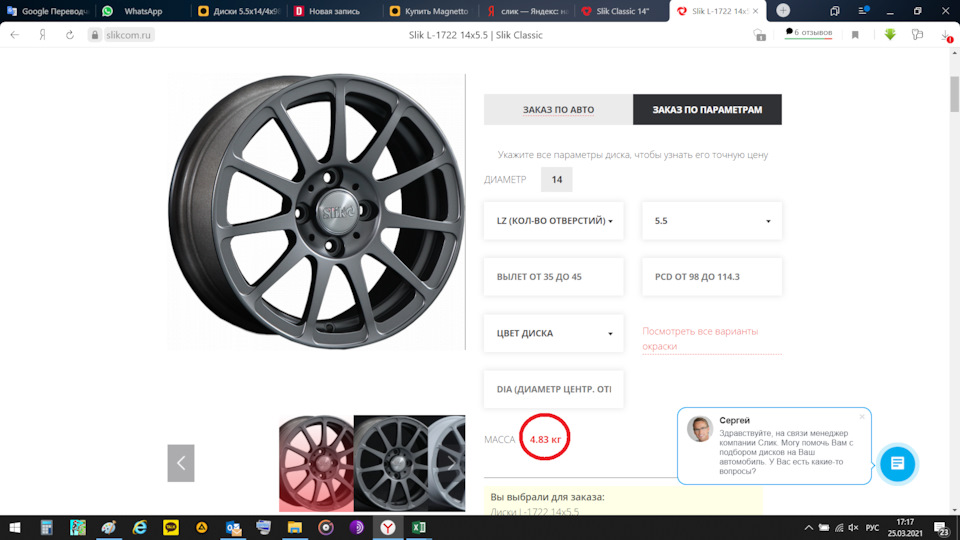Switch the РУС input language
This screenshot has height=540, width=960.
tap(872, 527)
